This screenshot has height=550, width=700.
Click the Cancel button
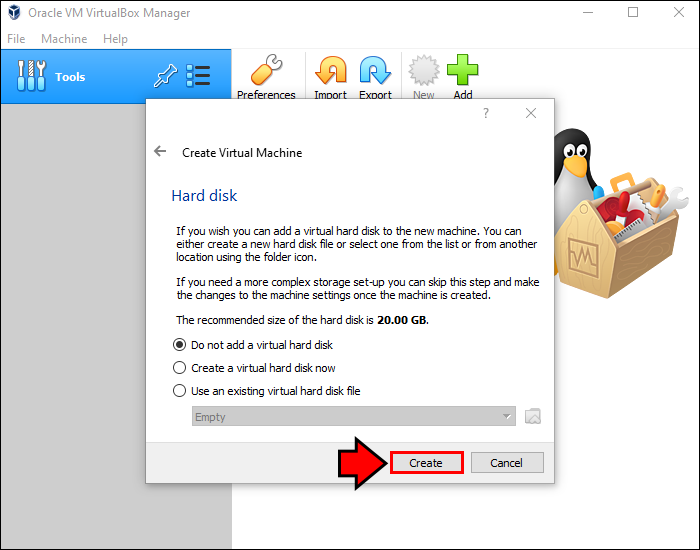tap(507, 462)
